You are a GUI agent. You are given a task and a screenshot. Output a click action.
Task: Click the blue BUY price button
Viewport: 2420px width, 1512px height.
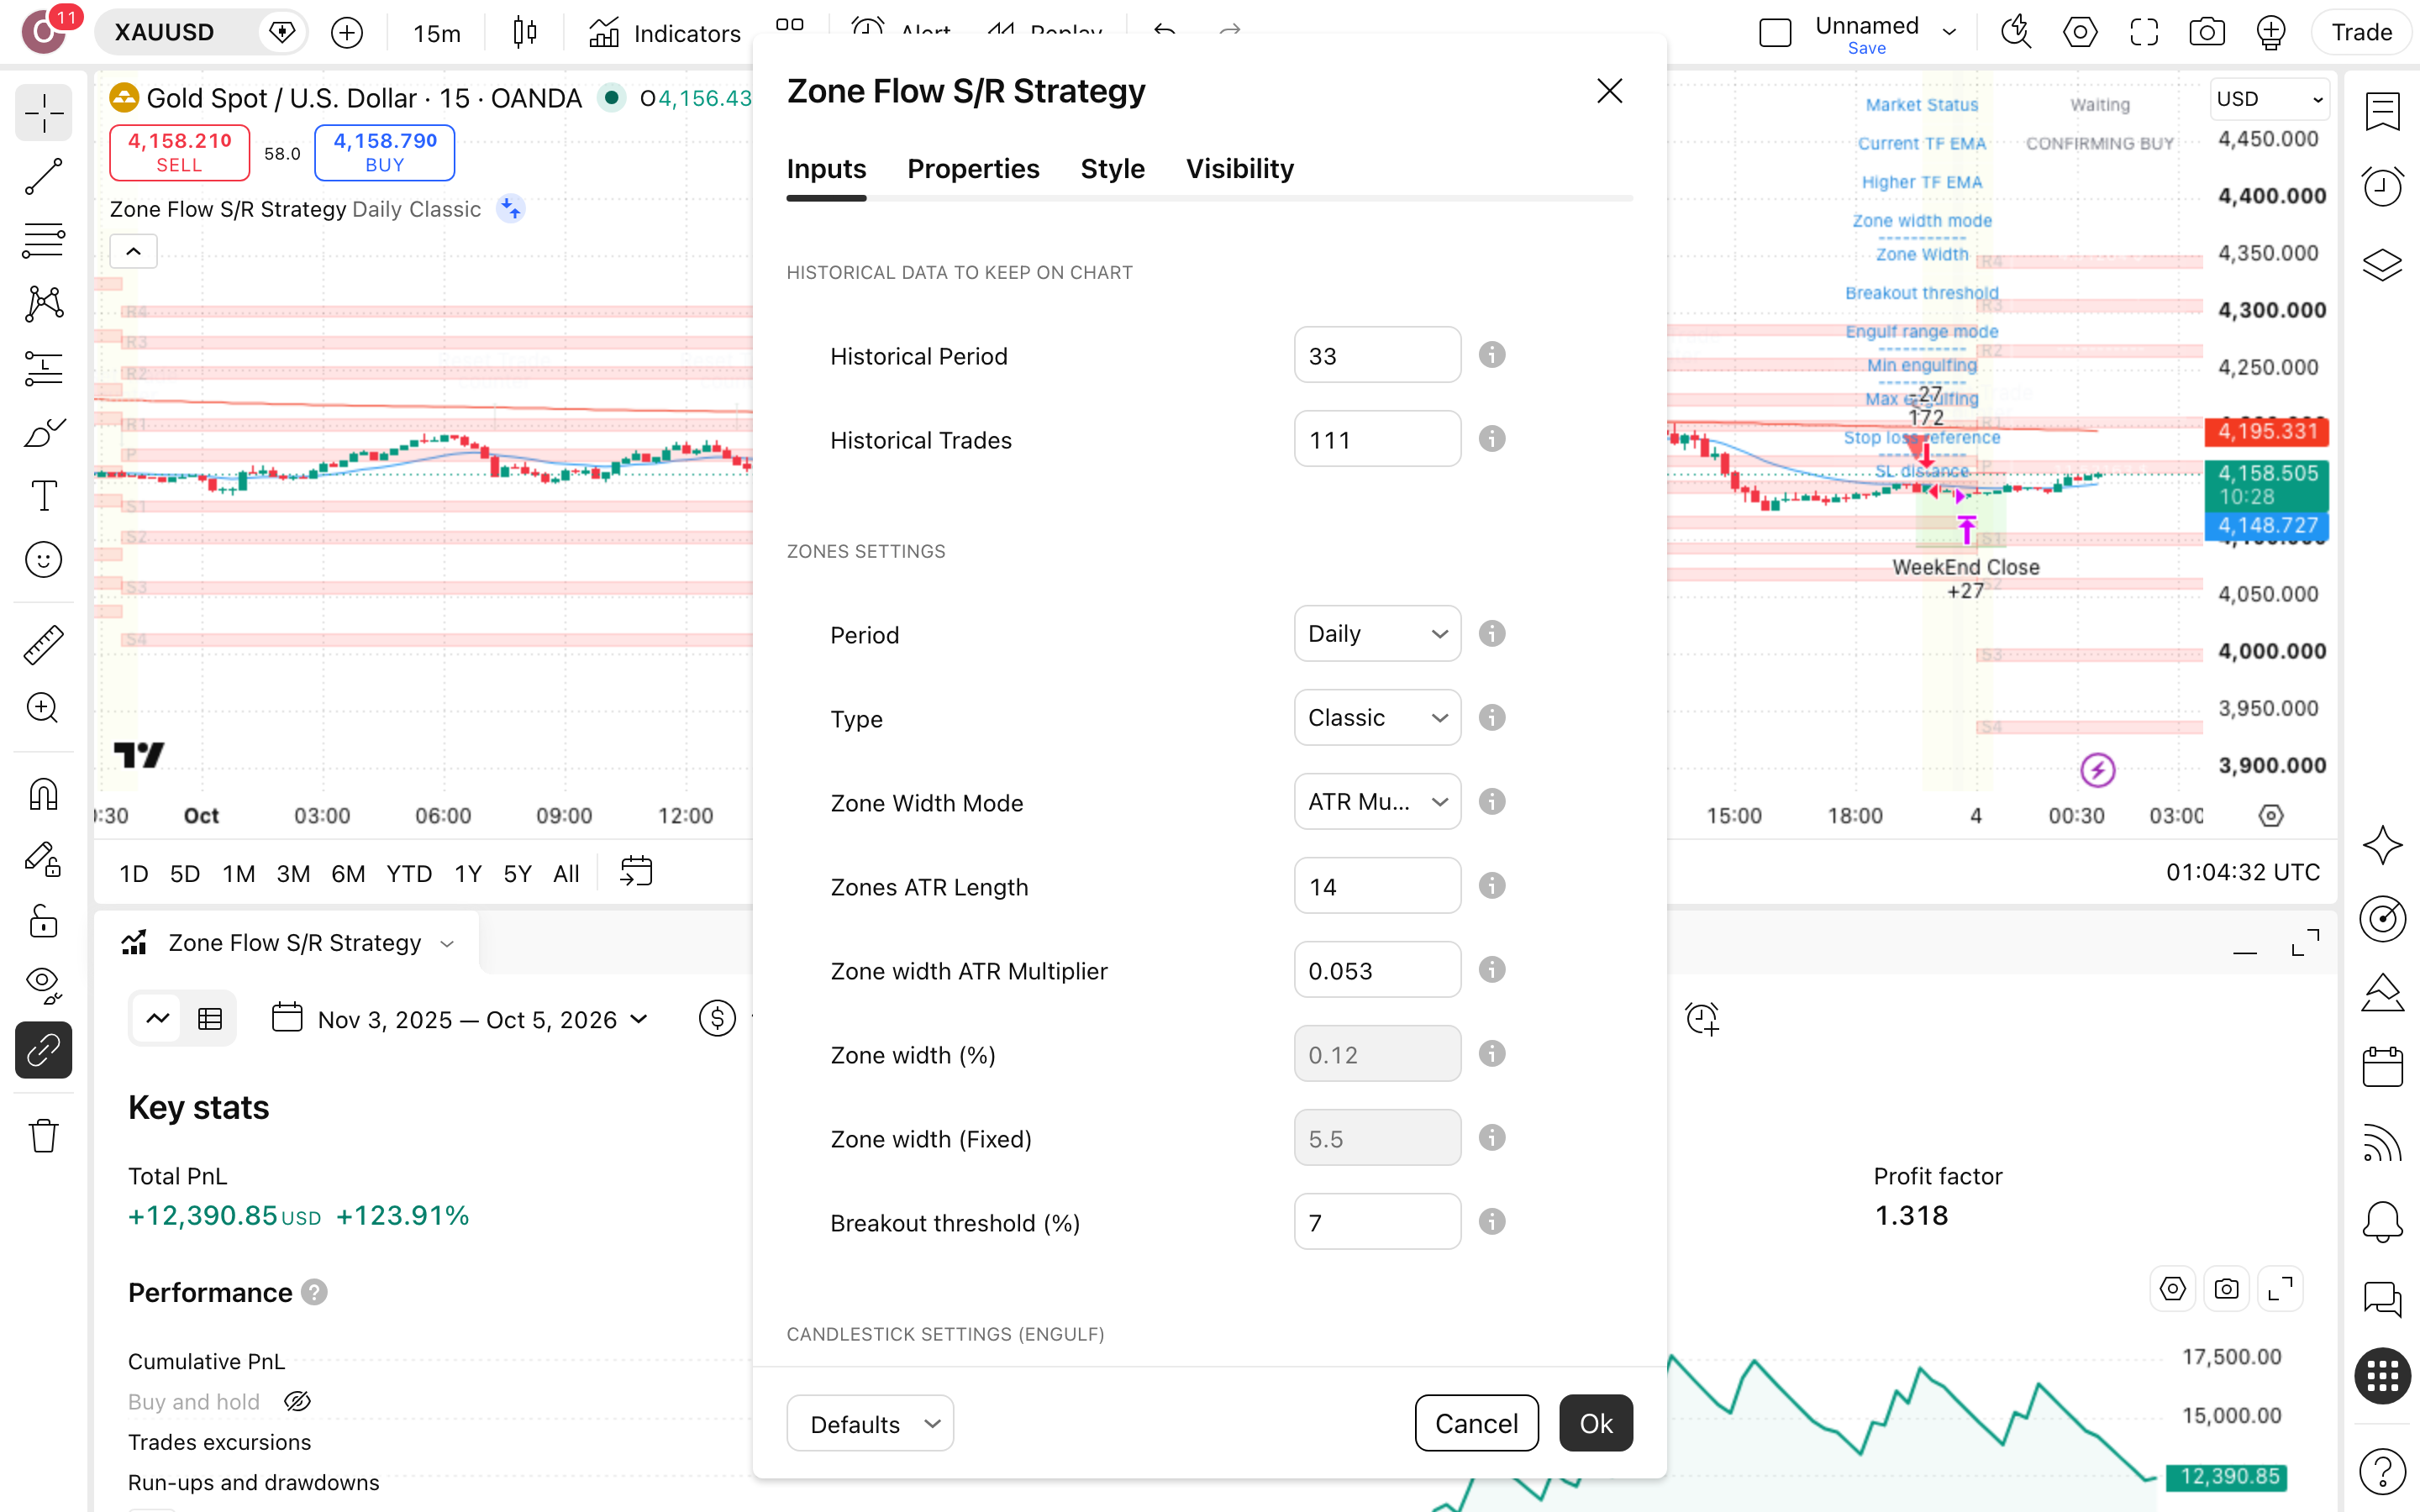point(384,153)
